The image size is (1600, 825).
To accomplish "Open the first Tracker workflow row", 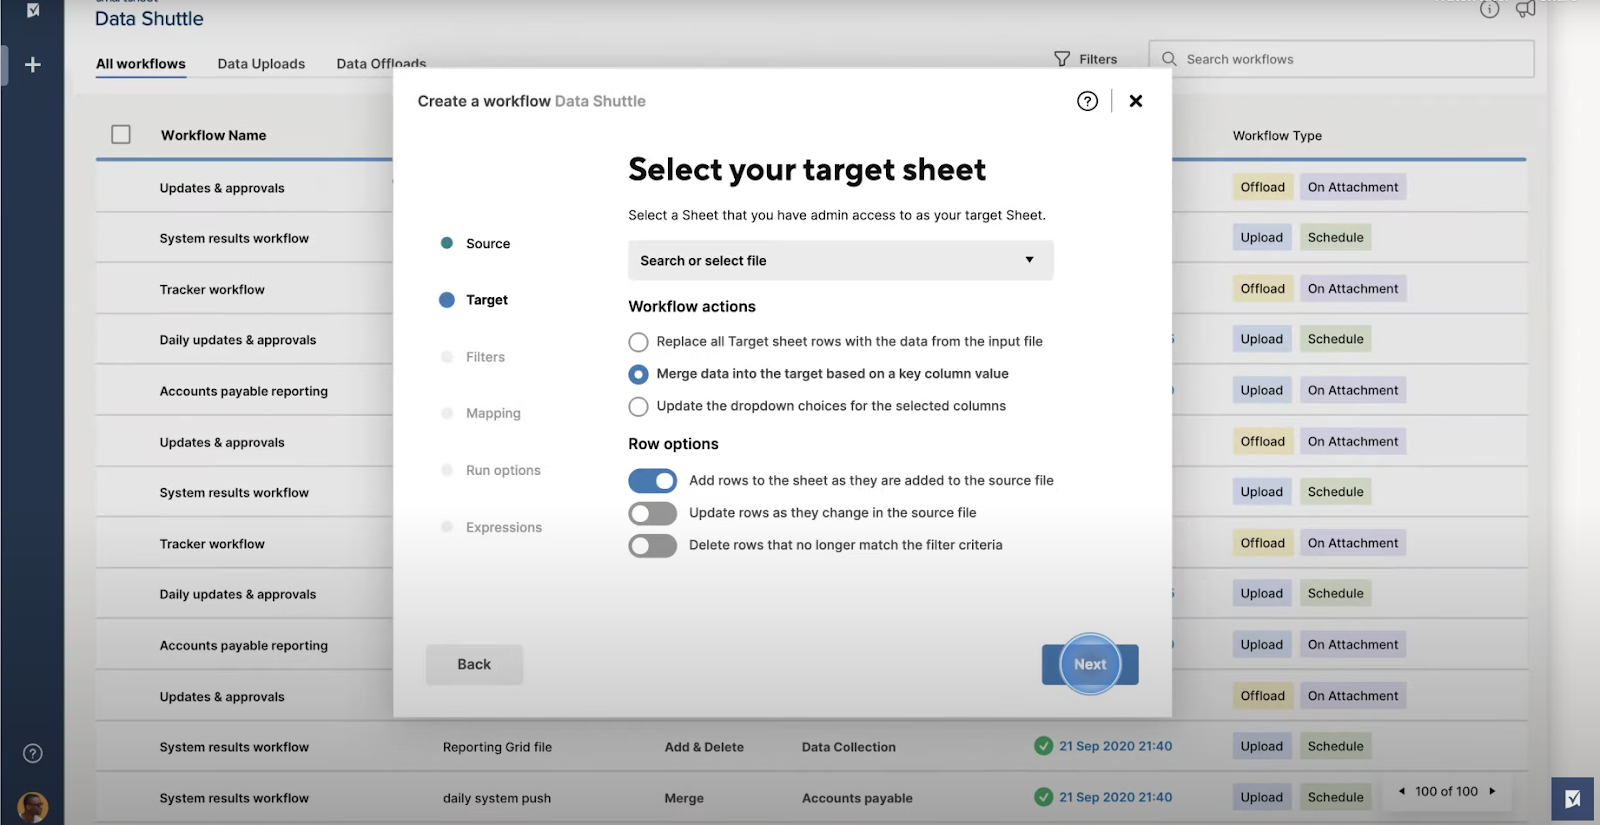I will pos(212,290).
